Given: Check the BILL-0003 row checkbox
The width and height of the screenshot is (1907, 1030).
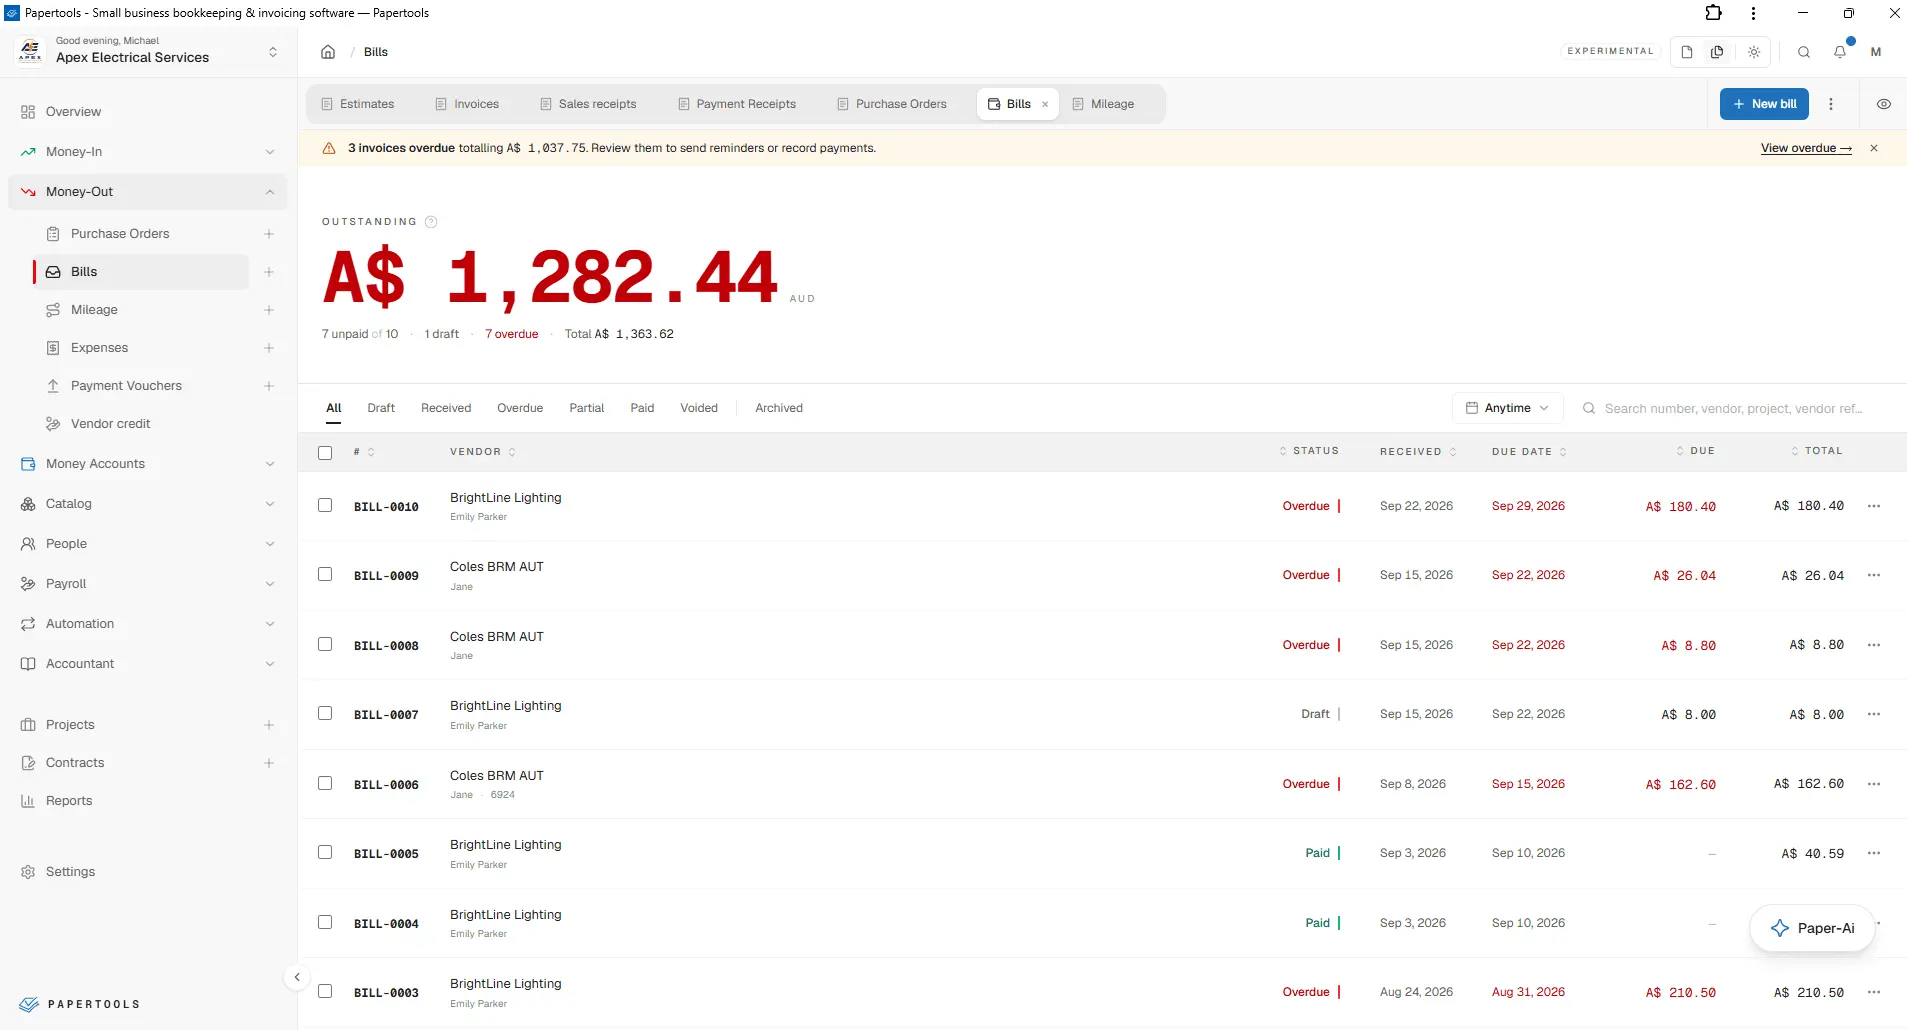Looking at the screenshot, I should [x=325, y=991].
